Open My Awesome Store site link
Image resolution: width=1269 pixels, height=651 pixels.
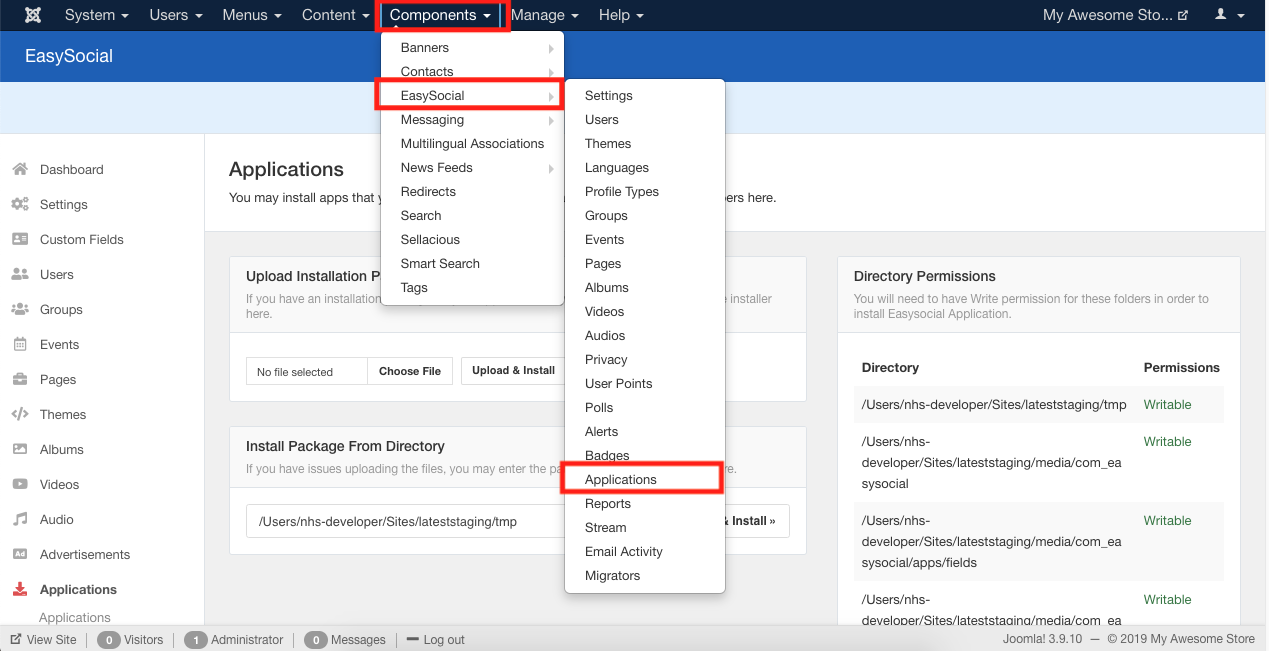coord(1107,14)
